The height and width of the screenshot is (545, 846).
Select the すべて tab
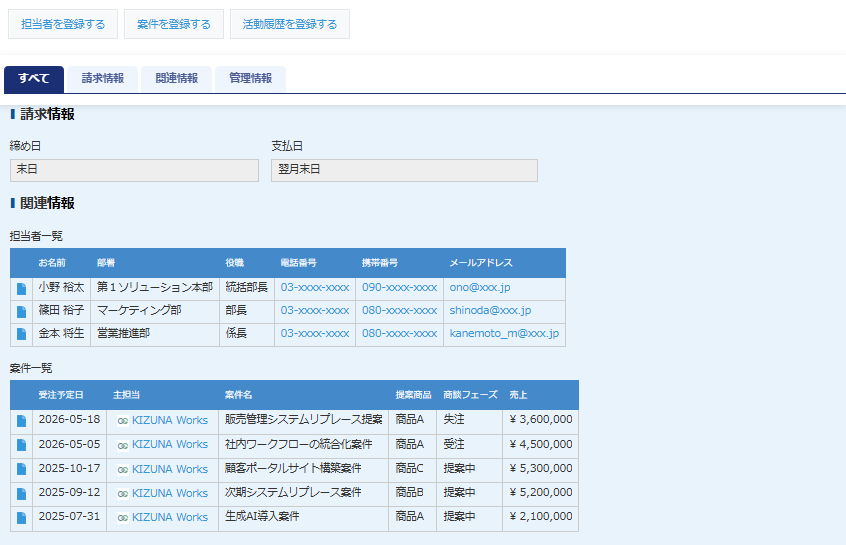point(34,79)
